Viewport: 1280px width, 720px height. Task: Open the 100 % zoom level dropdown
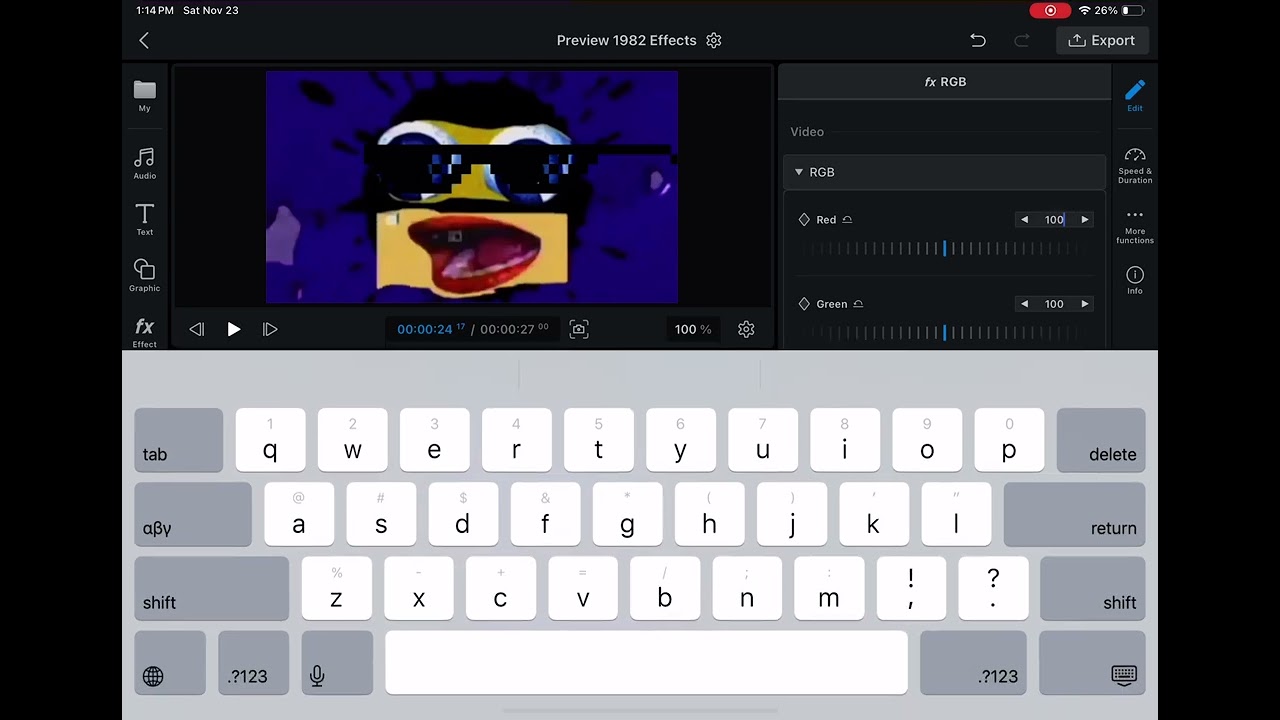[693, 329]
